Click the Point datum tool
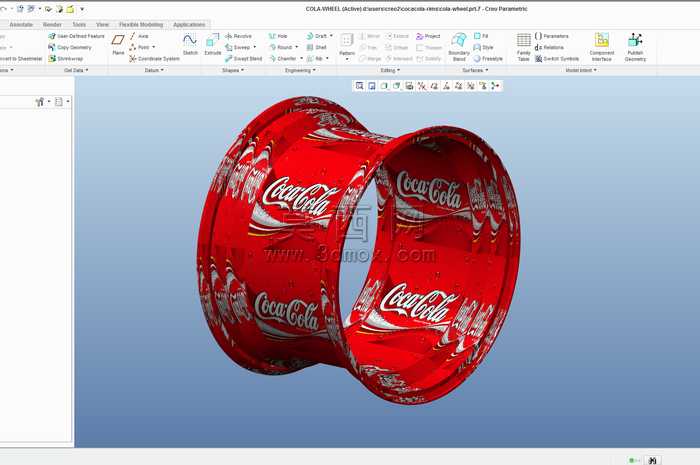700x465 pixels. click(x=139, y=47)
